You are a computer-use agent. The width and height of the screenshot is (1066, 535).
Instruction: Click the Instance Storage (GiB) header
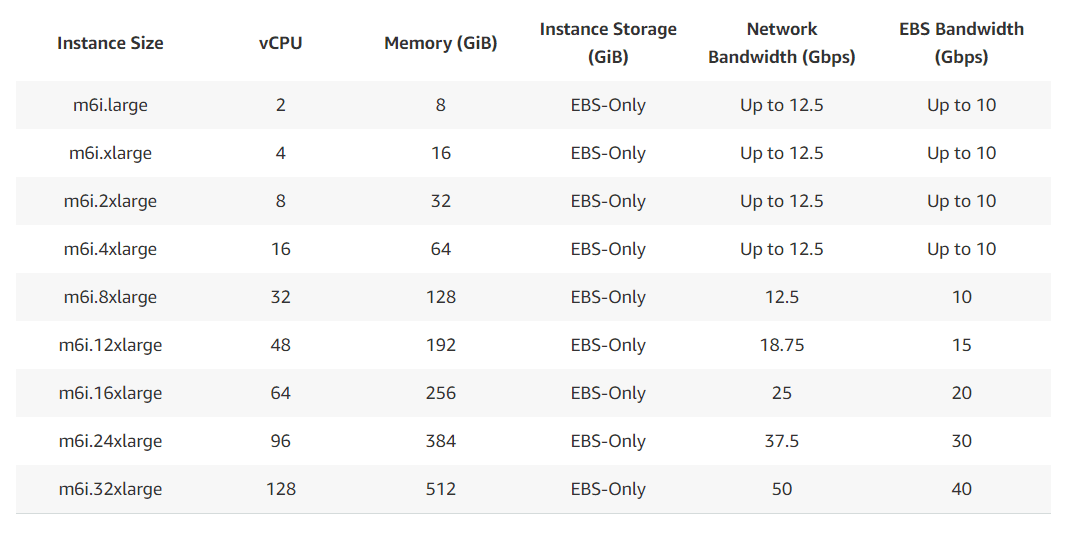click(x=608, y=43)
